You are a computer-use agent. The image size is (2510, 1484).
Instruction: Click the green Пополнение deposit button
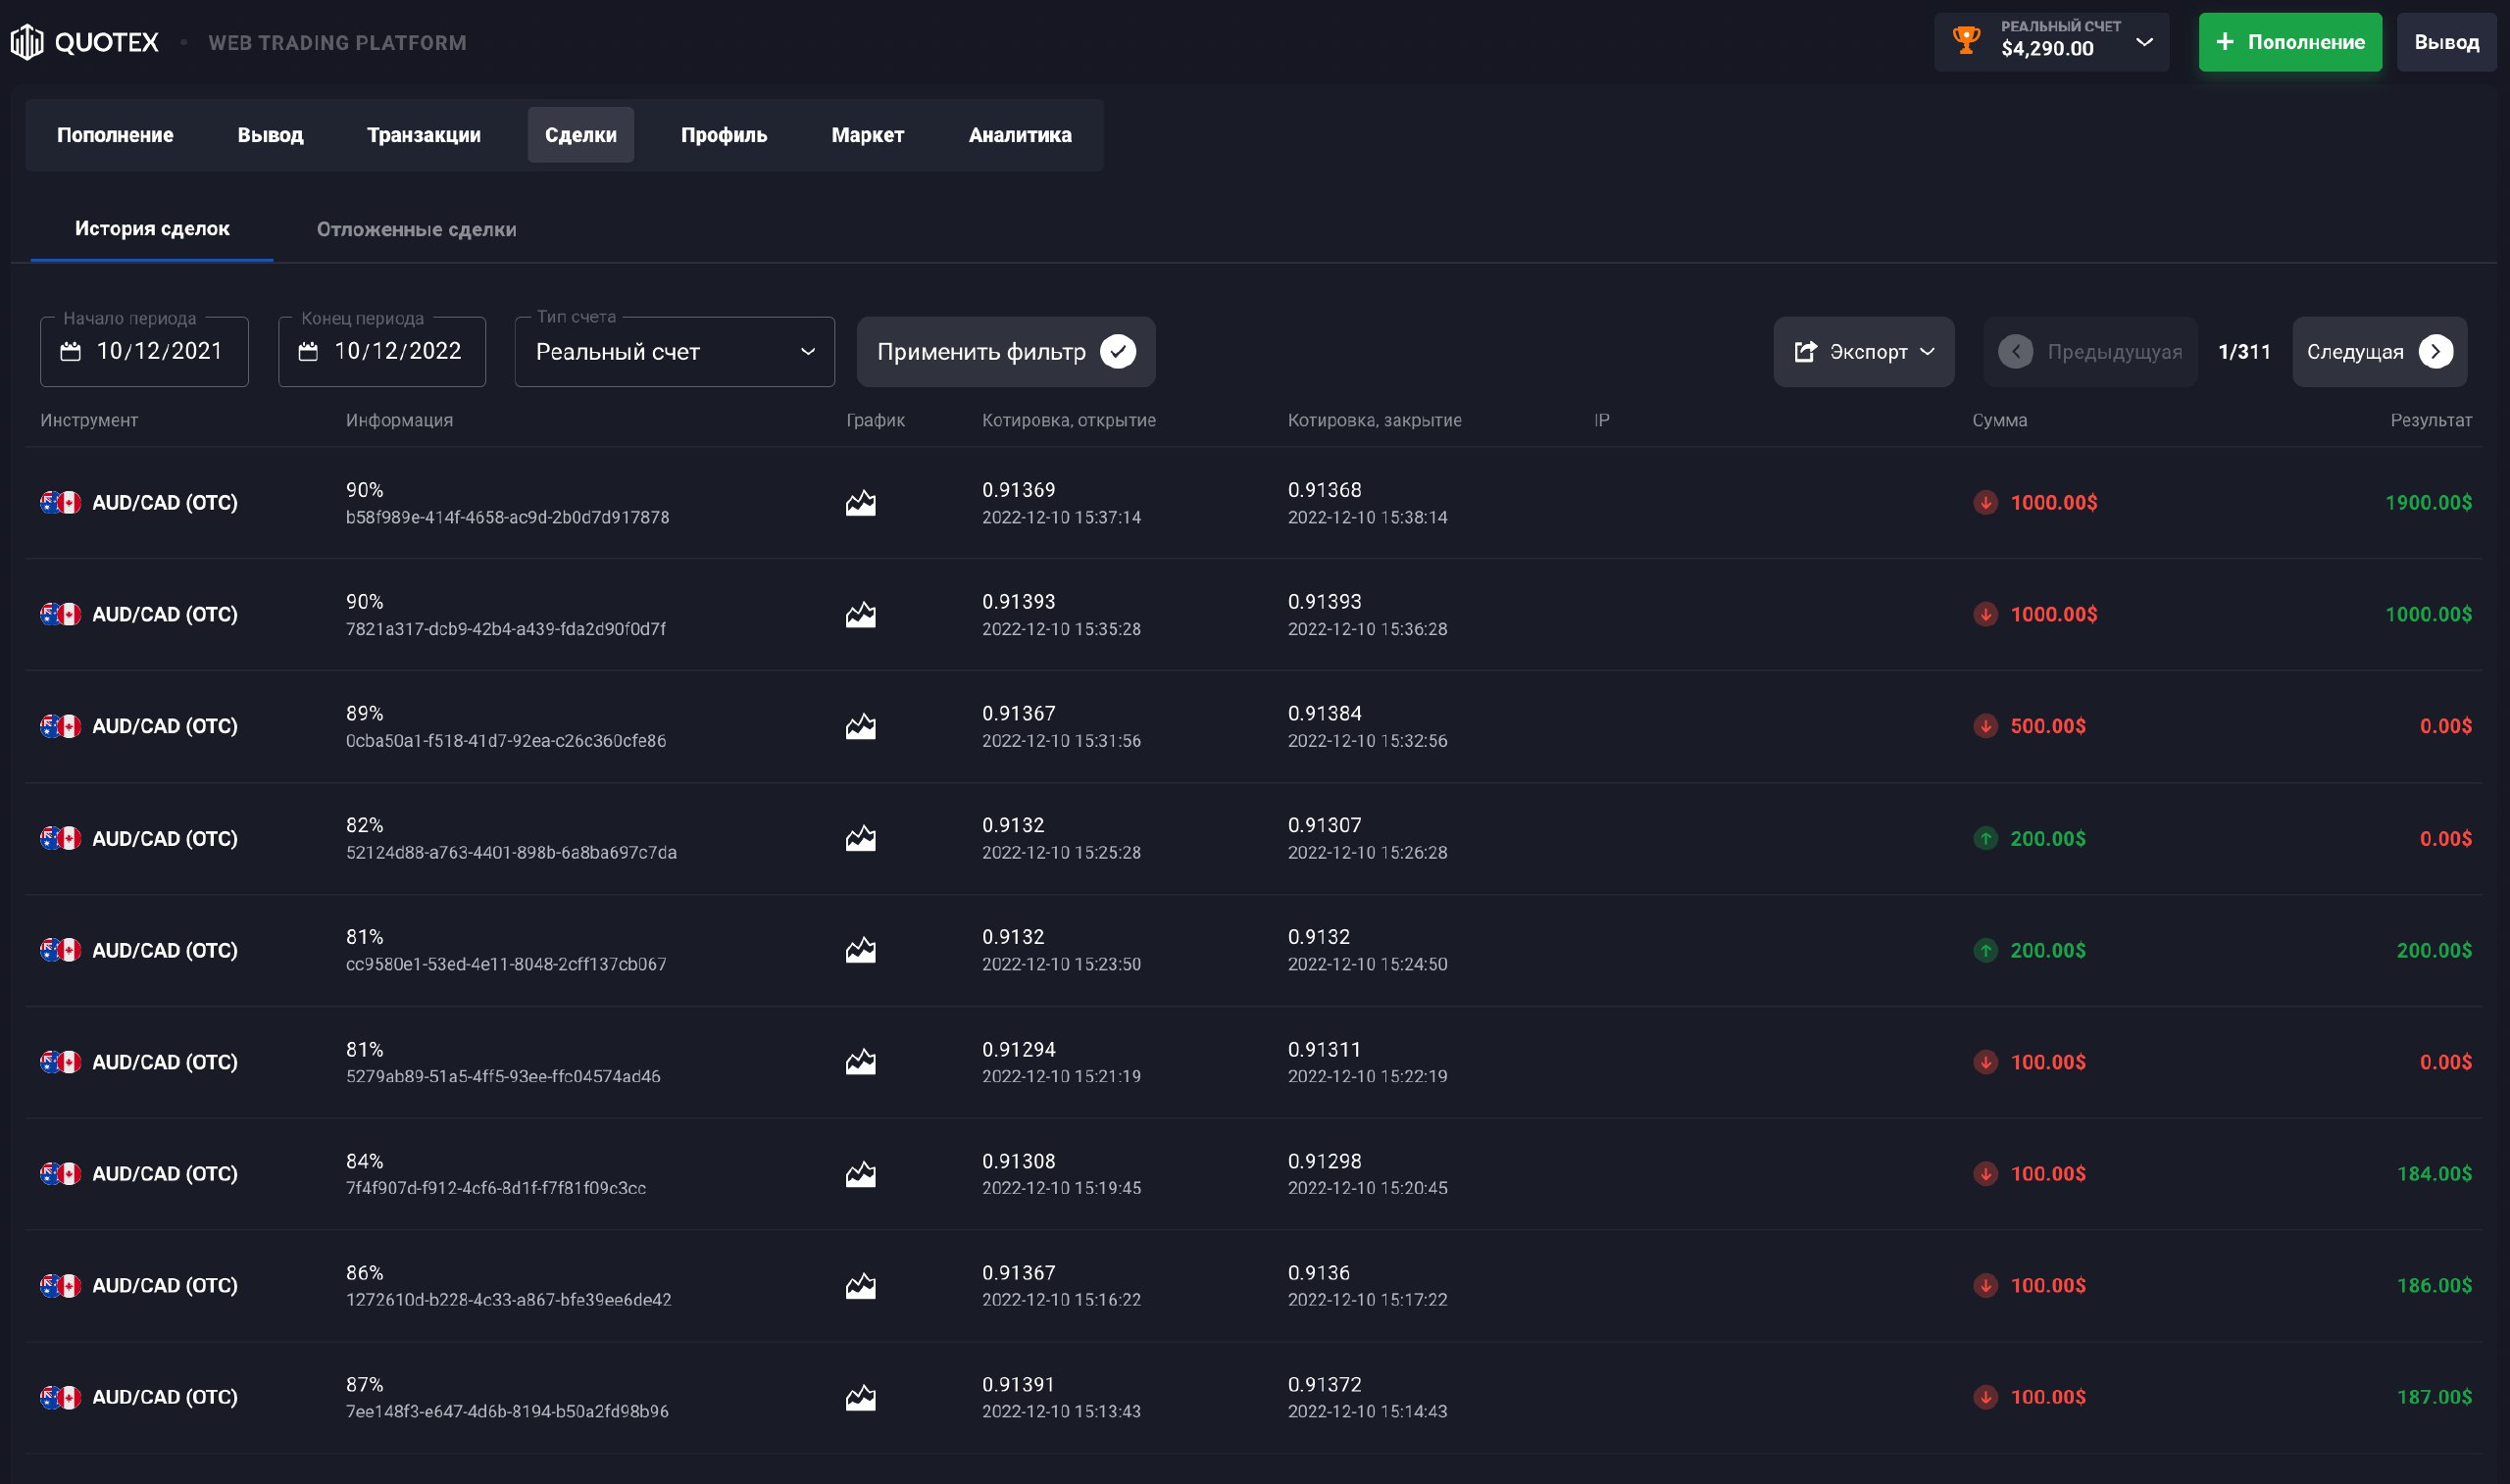[x=2290, y=42]
